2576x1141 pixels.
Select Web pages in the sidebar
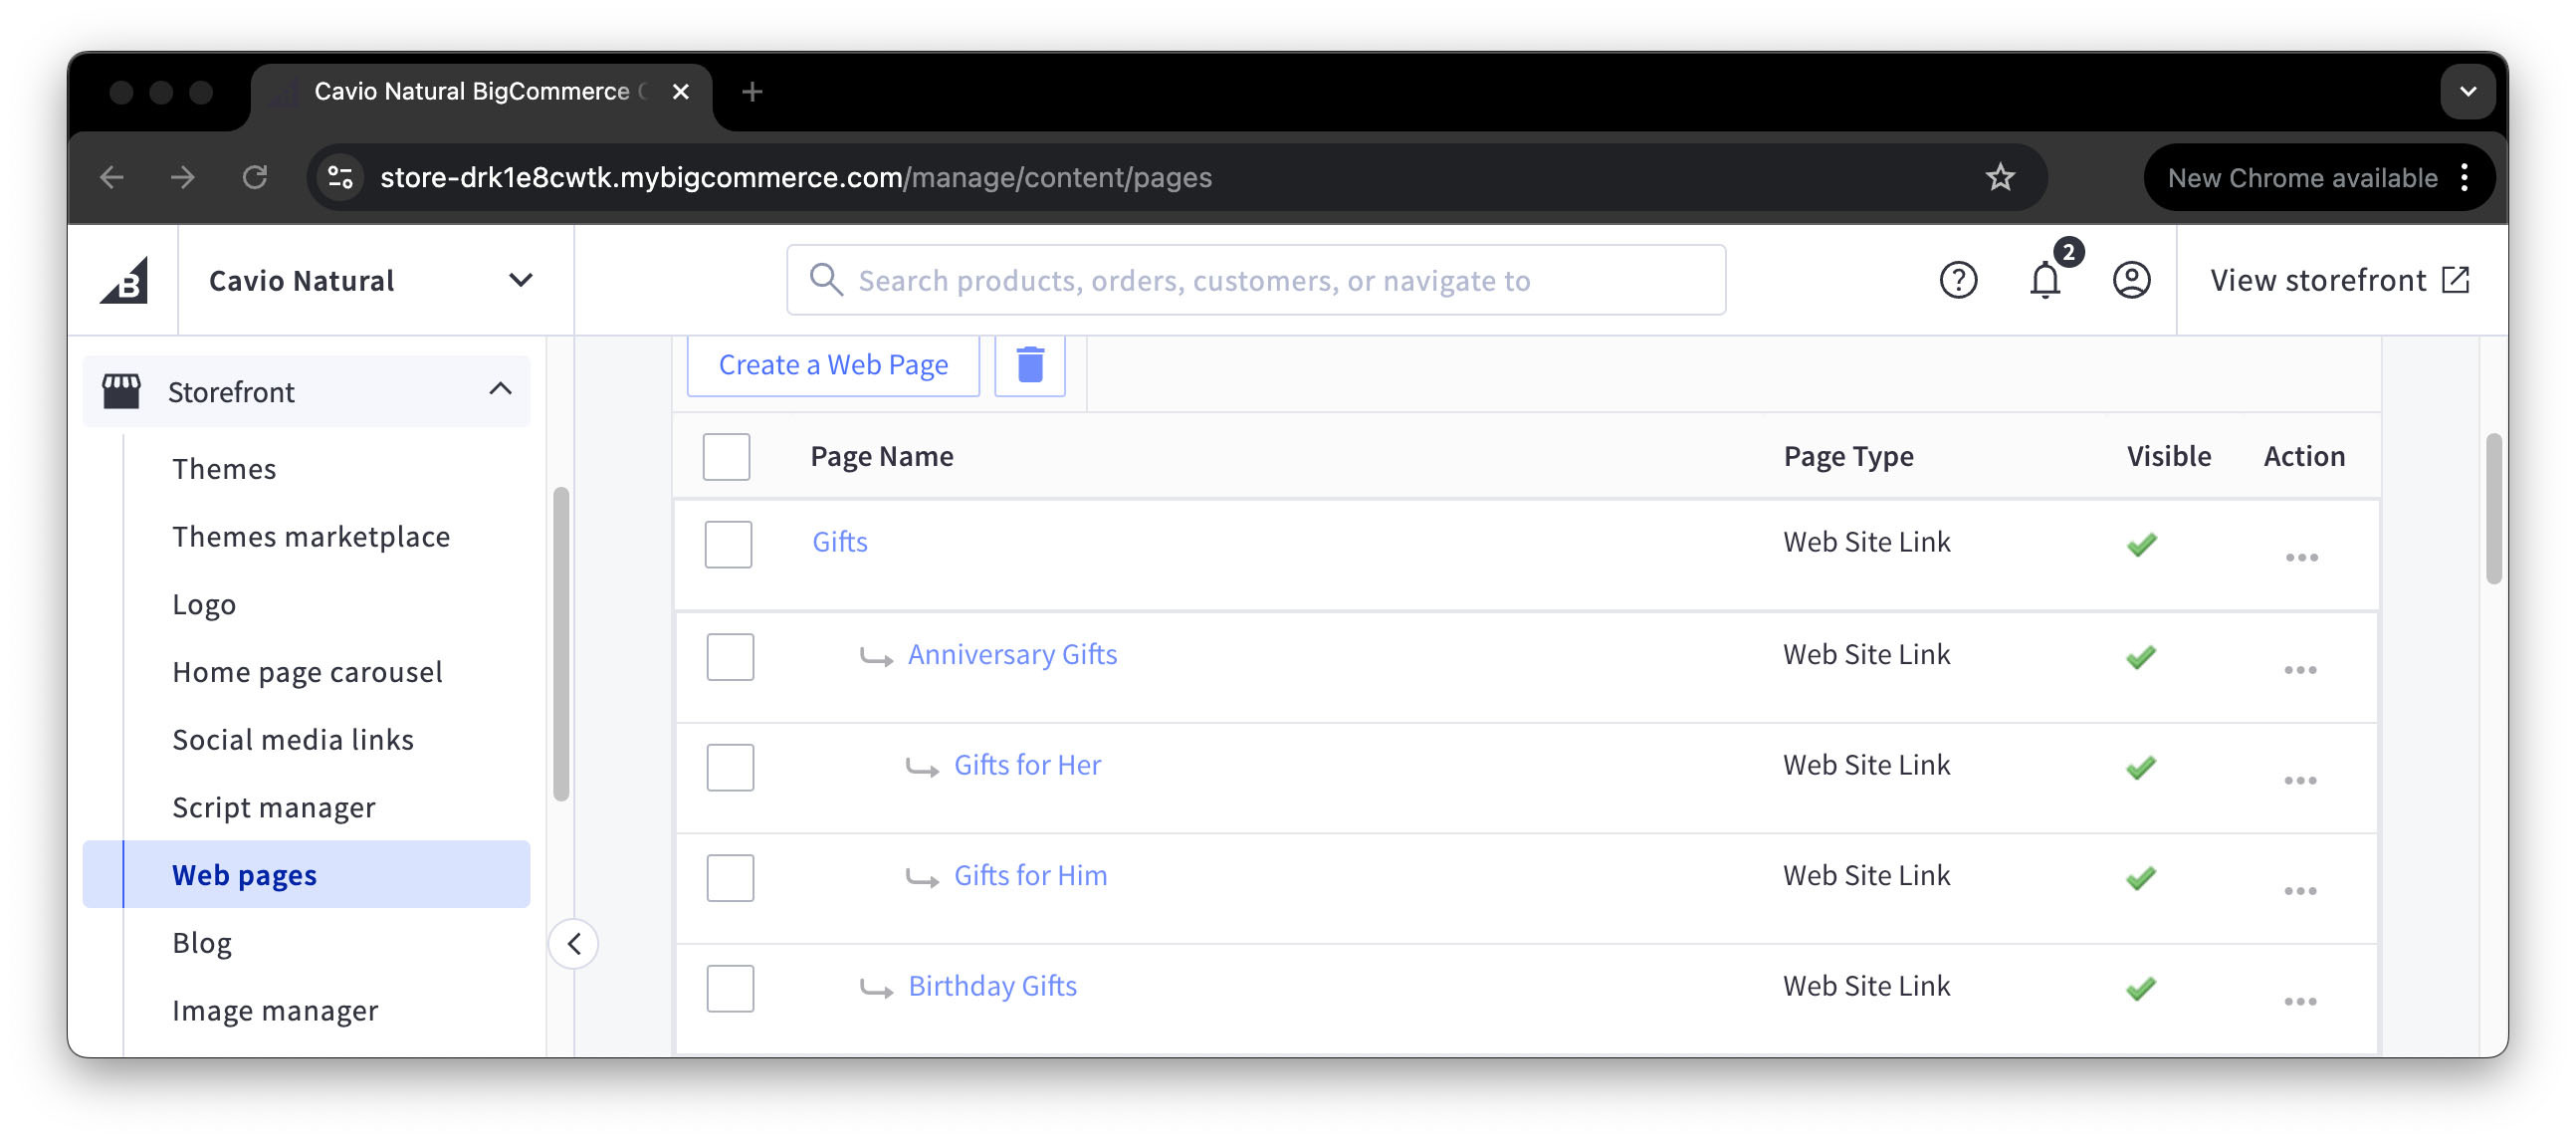(x=306, y=875)
